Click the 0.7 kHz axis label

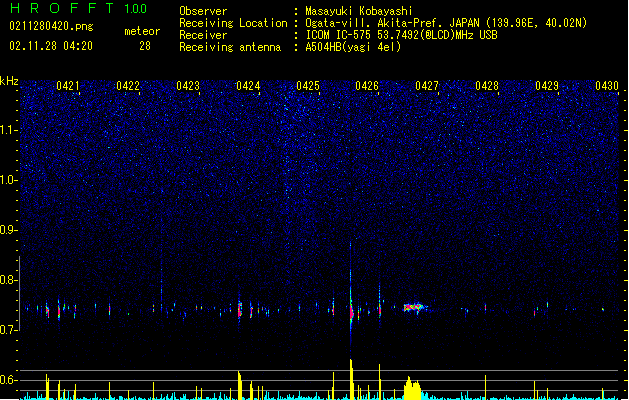(8, 330)
